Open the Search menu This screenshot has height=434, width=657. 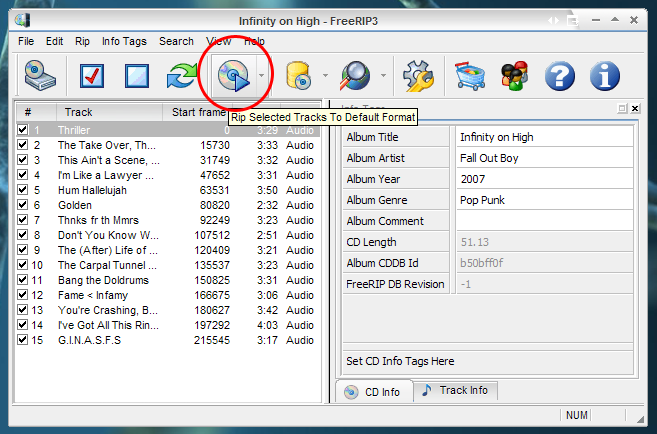176,41
